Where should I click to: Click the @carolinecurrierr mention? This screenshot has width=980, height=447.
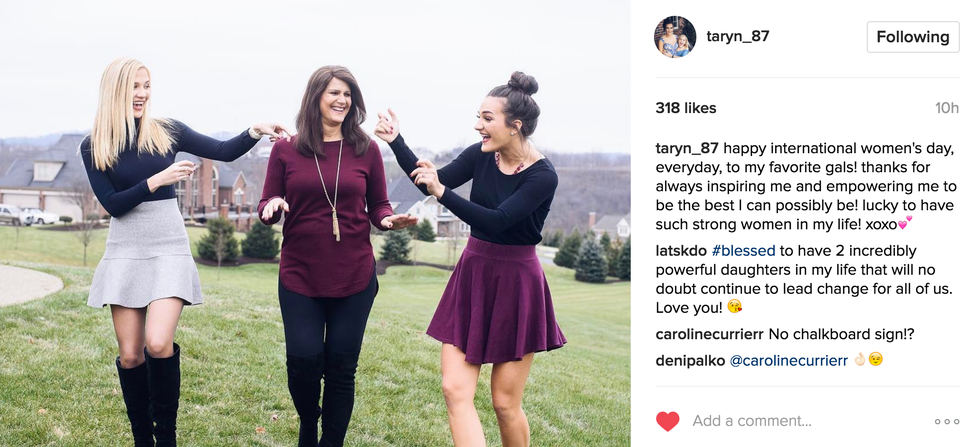[789, 361]
